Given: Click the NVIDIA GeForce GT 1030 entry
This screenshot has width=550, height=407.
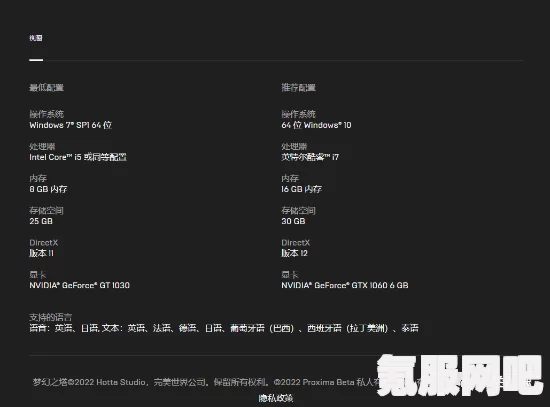Looking at the screenshot, I should (80, 285).
